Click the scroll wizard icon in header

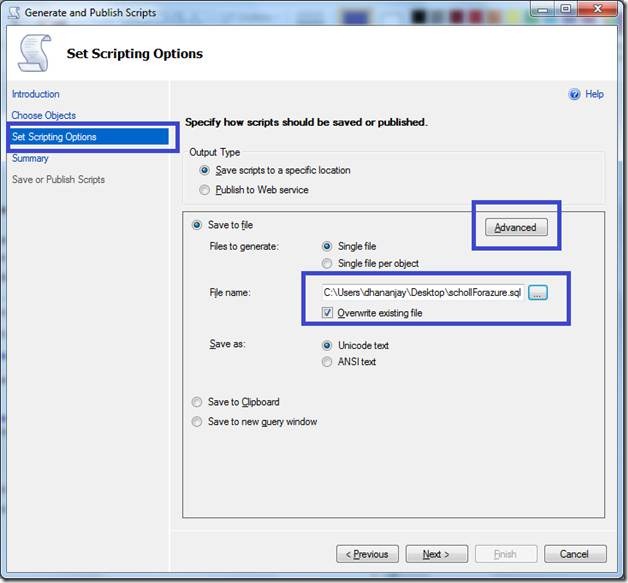pyautogui.click(x=34, y=53)
